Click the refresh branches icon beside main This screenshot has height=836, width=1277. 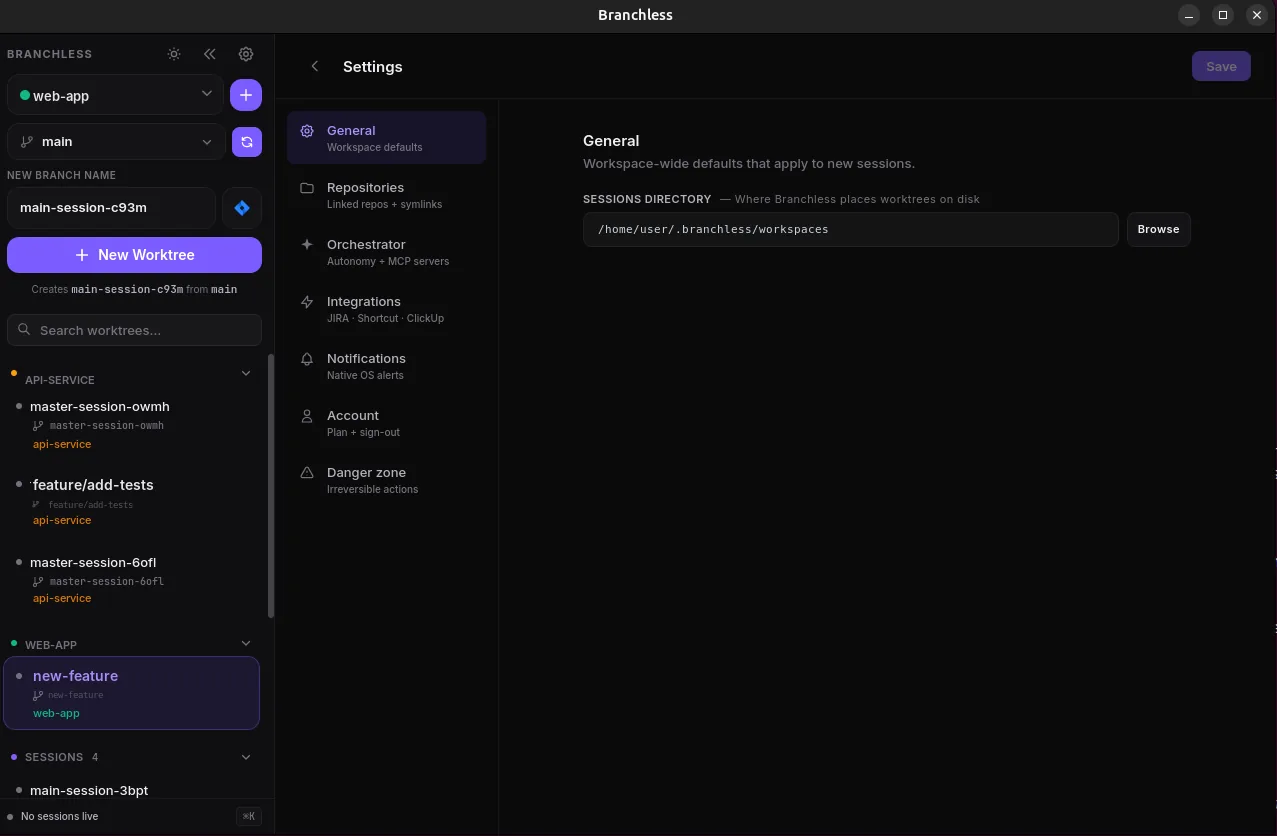coord(247,142)
